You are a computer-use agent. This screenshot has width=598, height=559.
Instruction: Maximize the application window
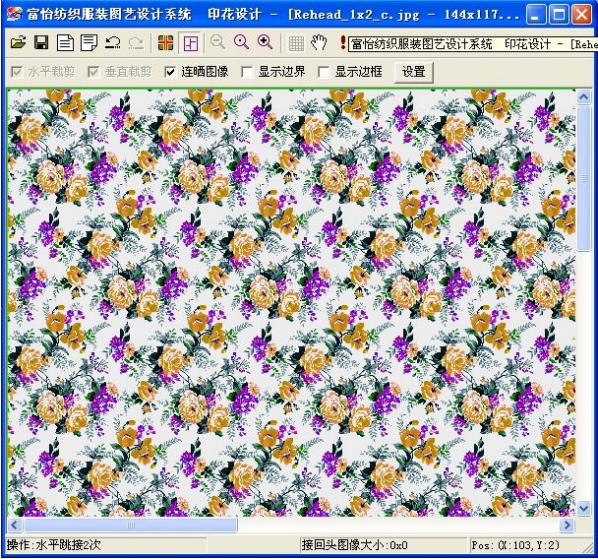(x=559, y=14)
